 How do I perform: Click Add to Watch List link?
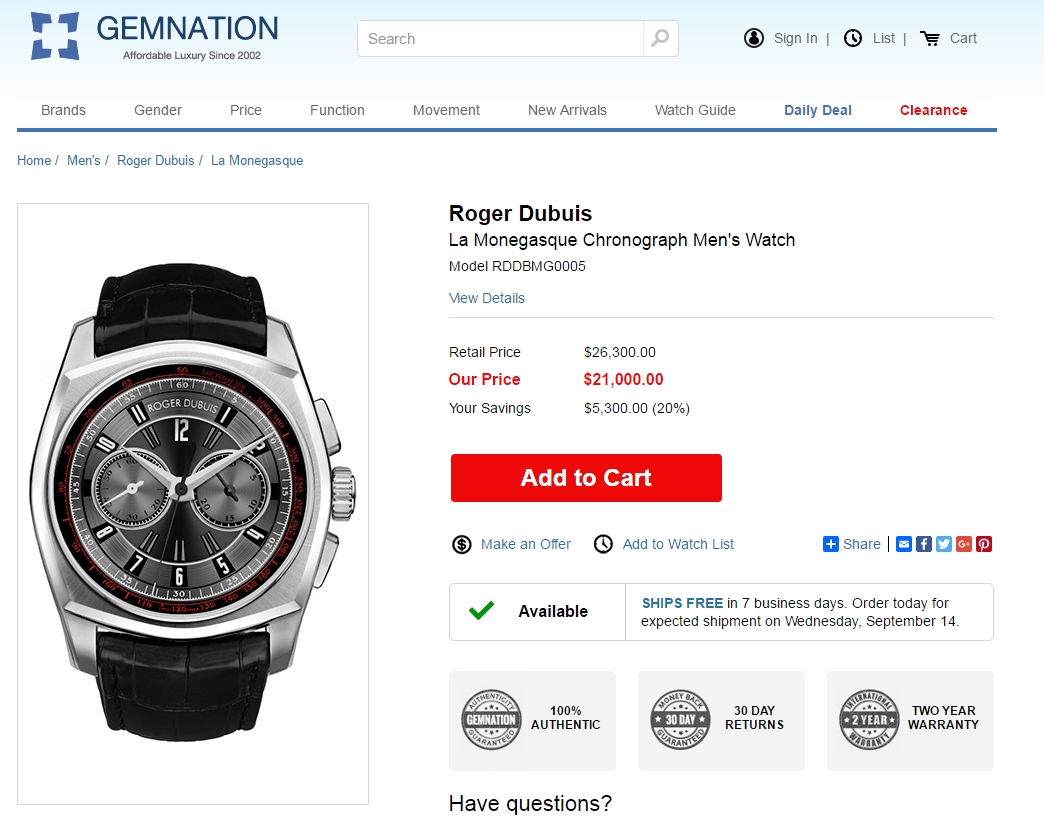point(678,544)
